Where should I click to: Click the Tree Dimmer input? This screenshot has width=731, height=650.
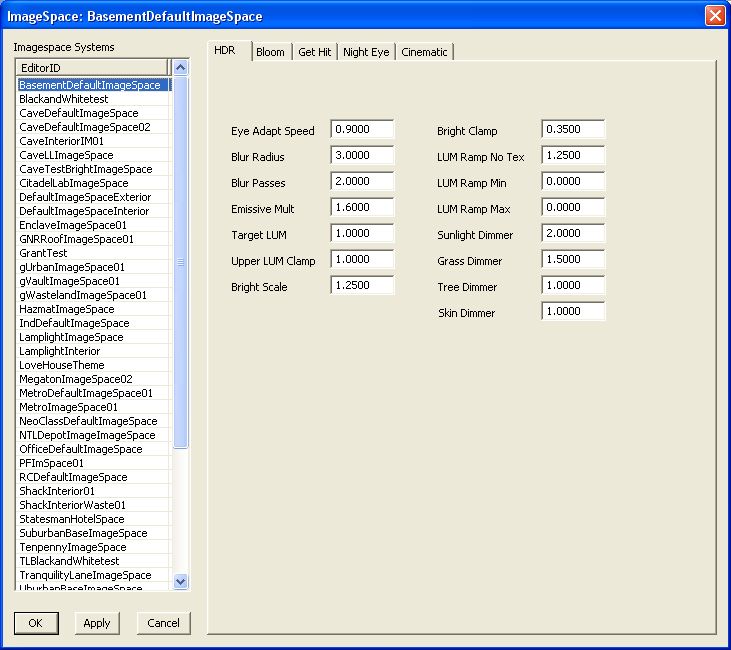[573, 285]
